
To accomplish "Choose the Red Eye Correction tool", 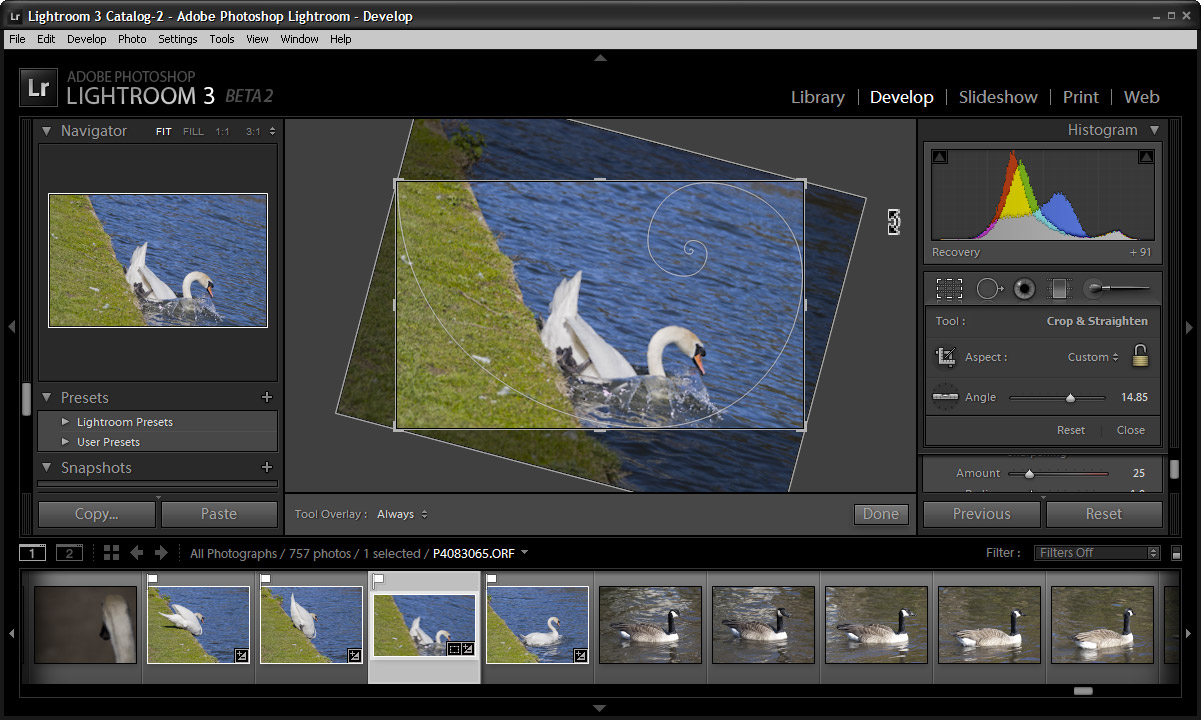I will click(1024, 289).
